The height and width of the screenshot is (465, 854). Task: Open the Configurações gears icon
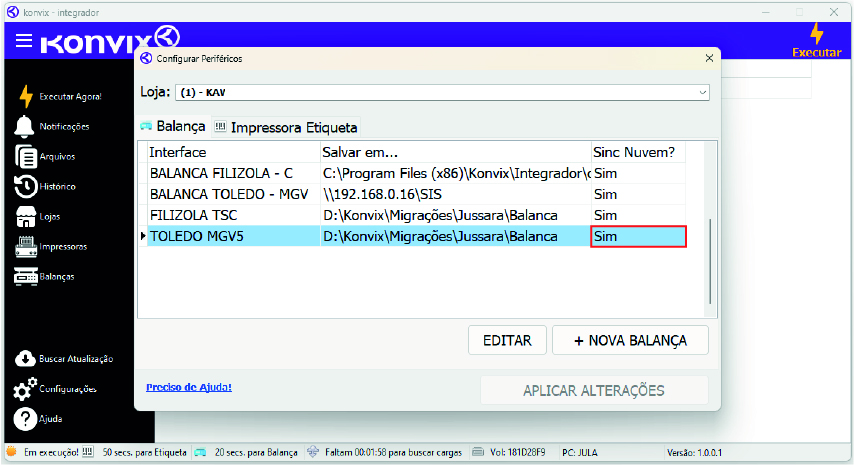25,389
